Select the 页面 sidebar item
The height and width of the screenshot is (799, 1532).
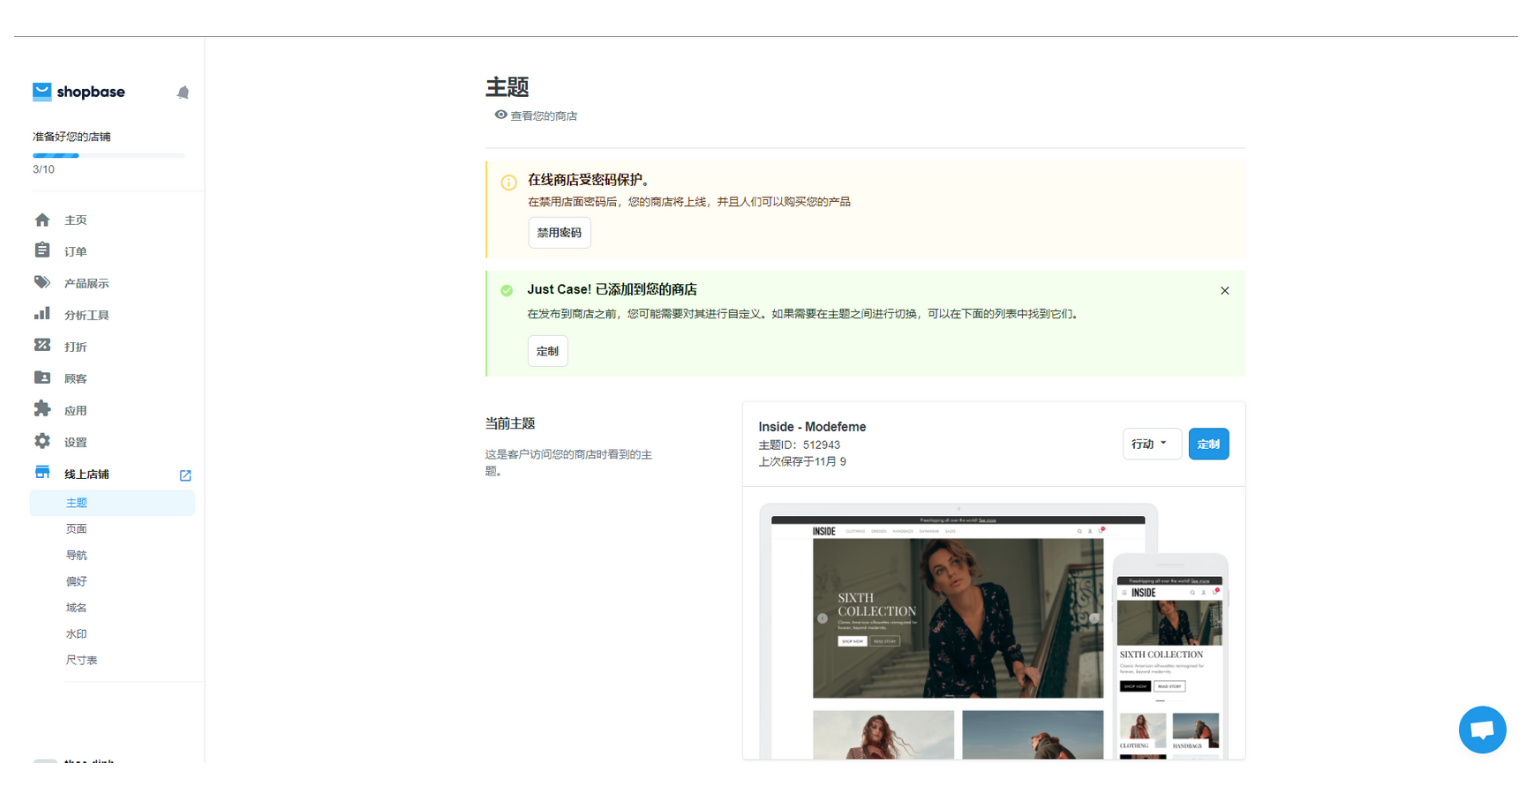click(x=76, y=528)
